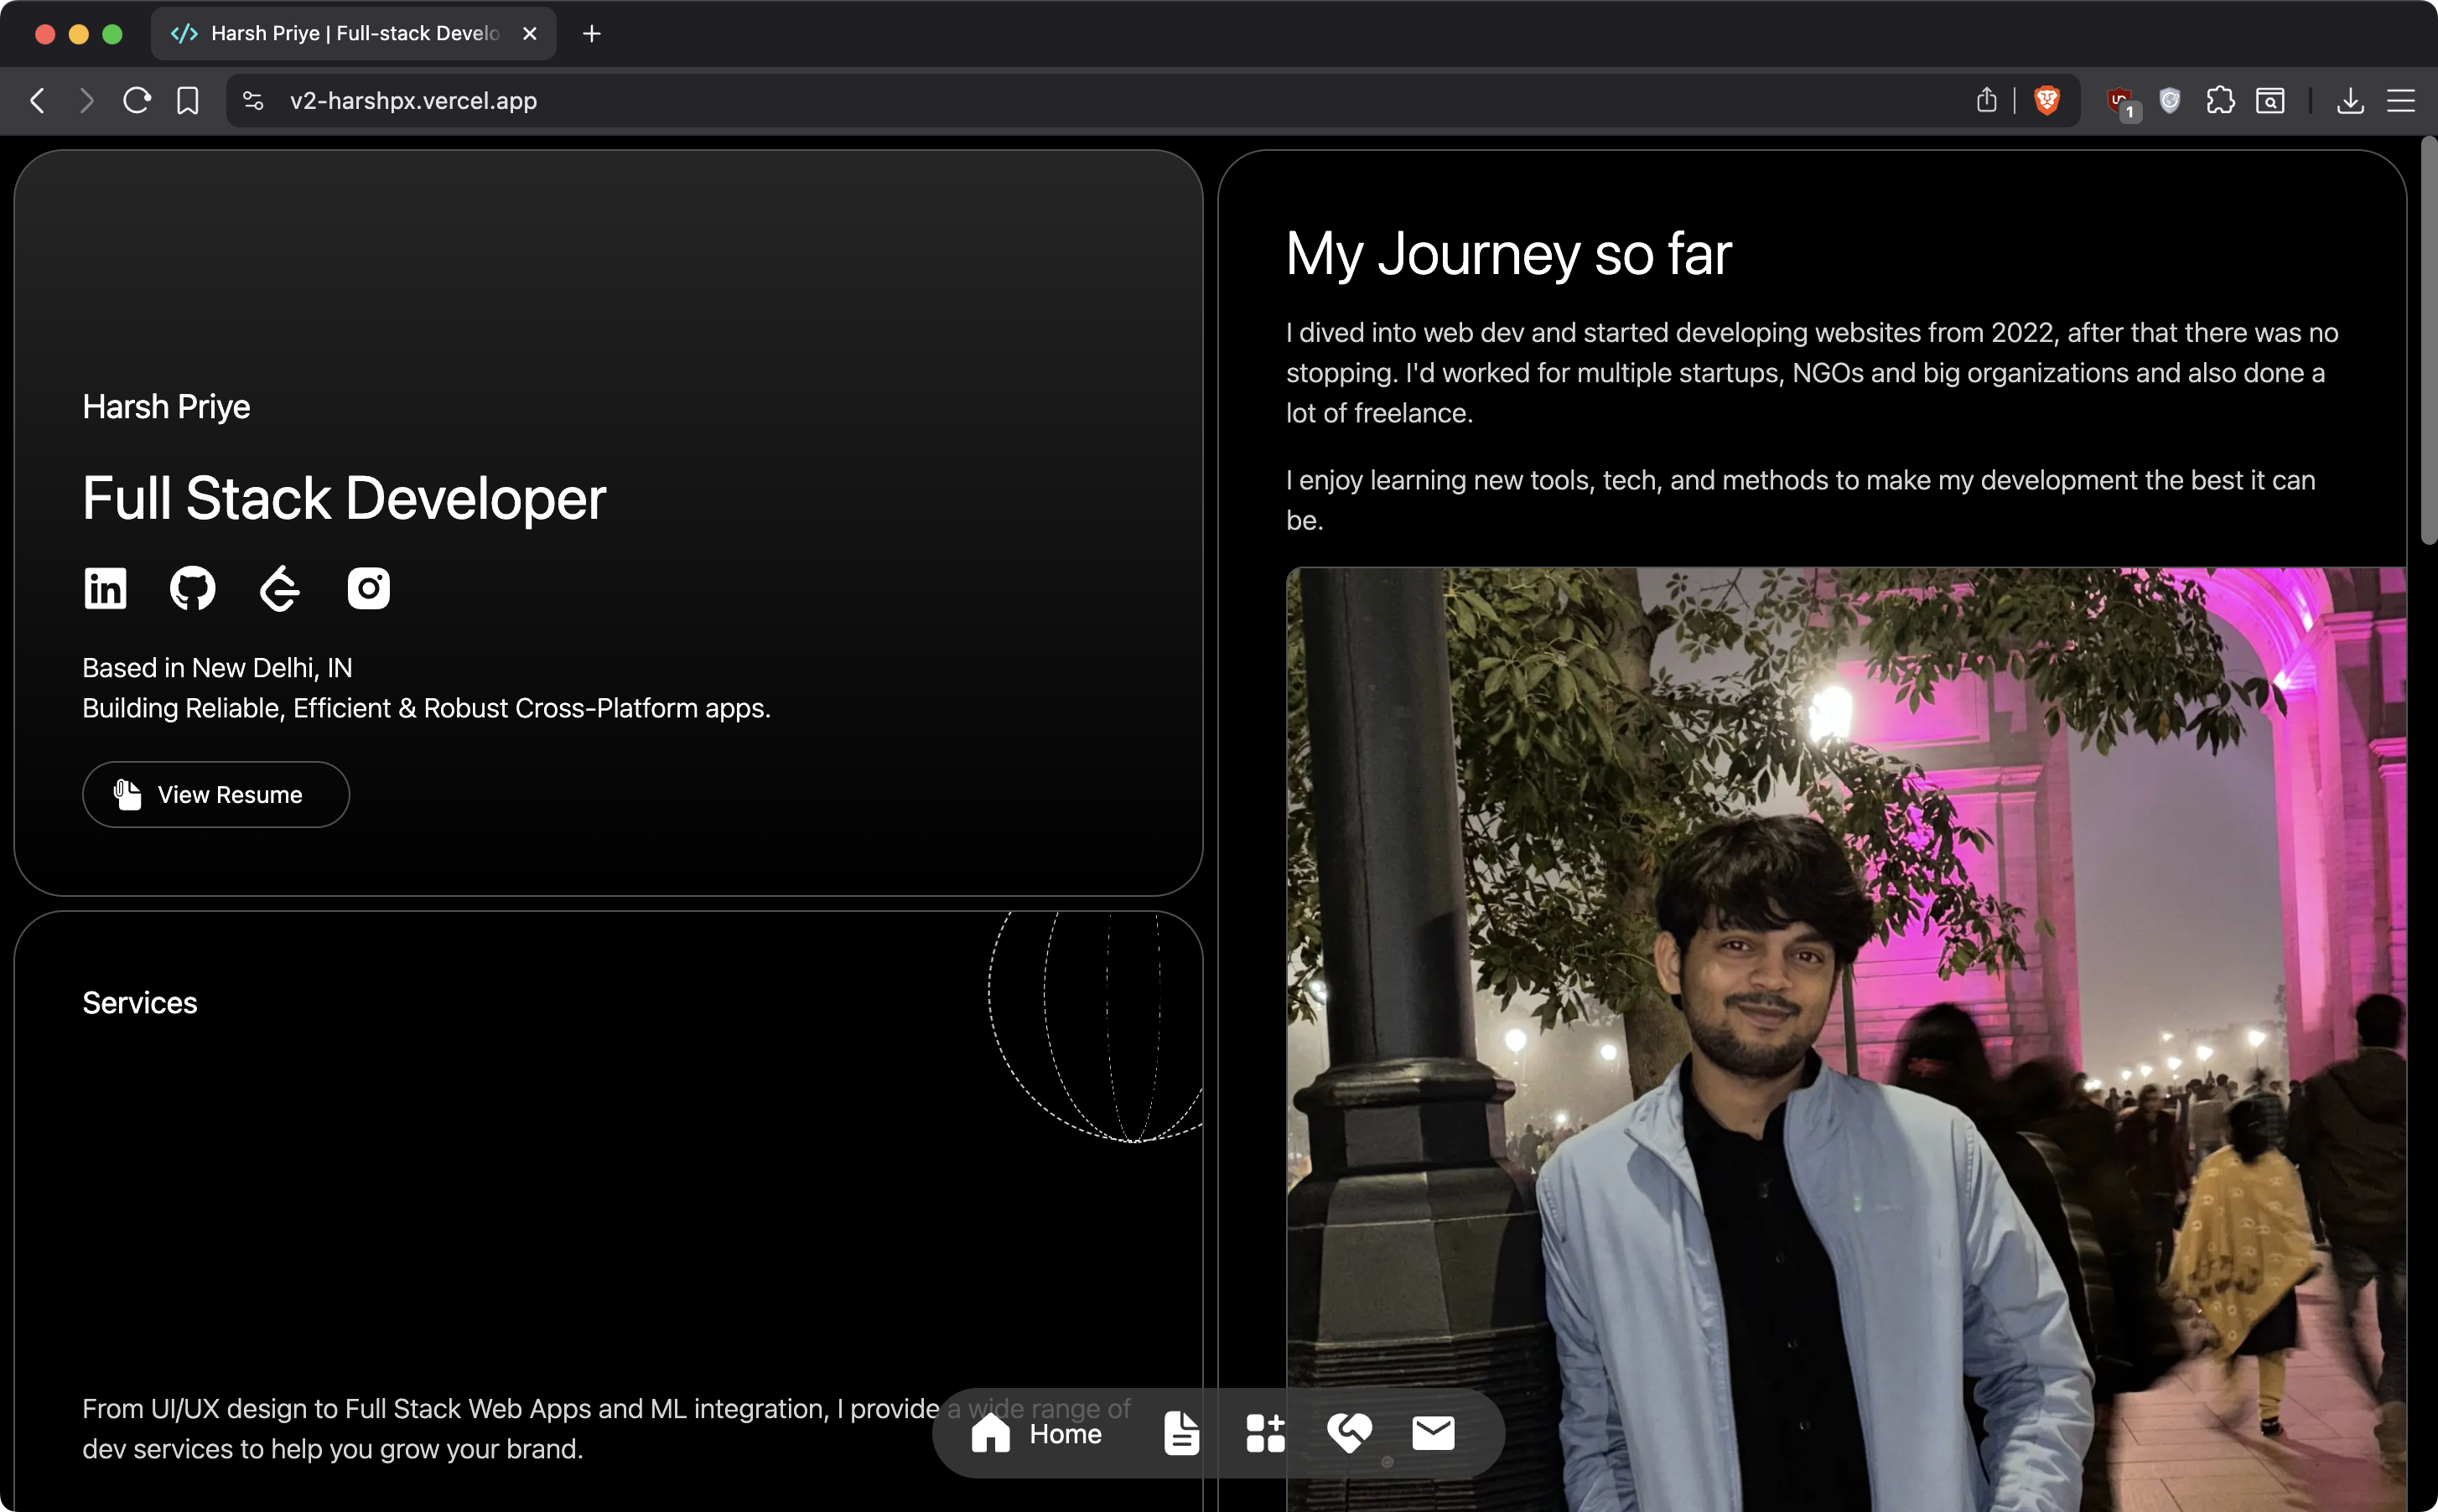The height and width of the screenshot is (1512, 2438).
Task: Open the Instagram profile icon
Action: click(368, 588)
